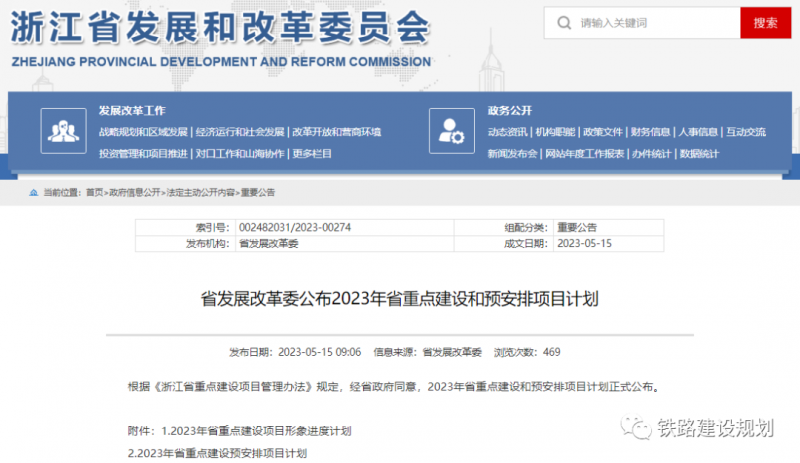Click the WeChat logo icon in watermark
The height and width of the screenshot is (463, 800).
[x=637, y=428]
